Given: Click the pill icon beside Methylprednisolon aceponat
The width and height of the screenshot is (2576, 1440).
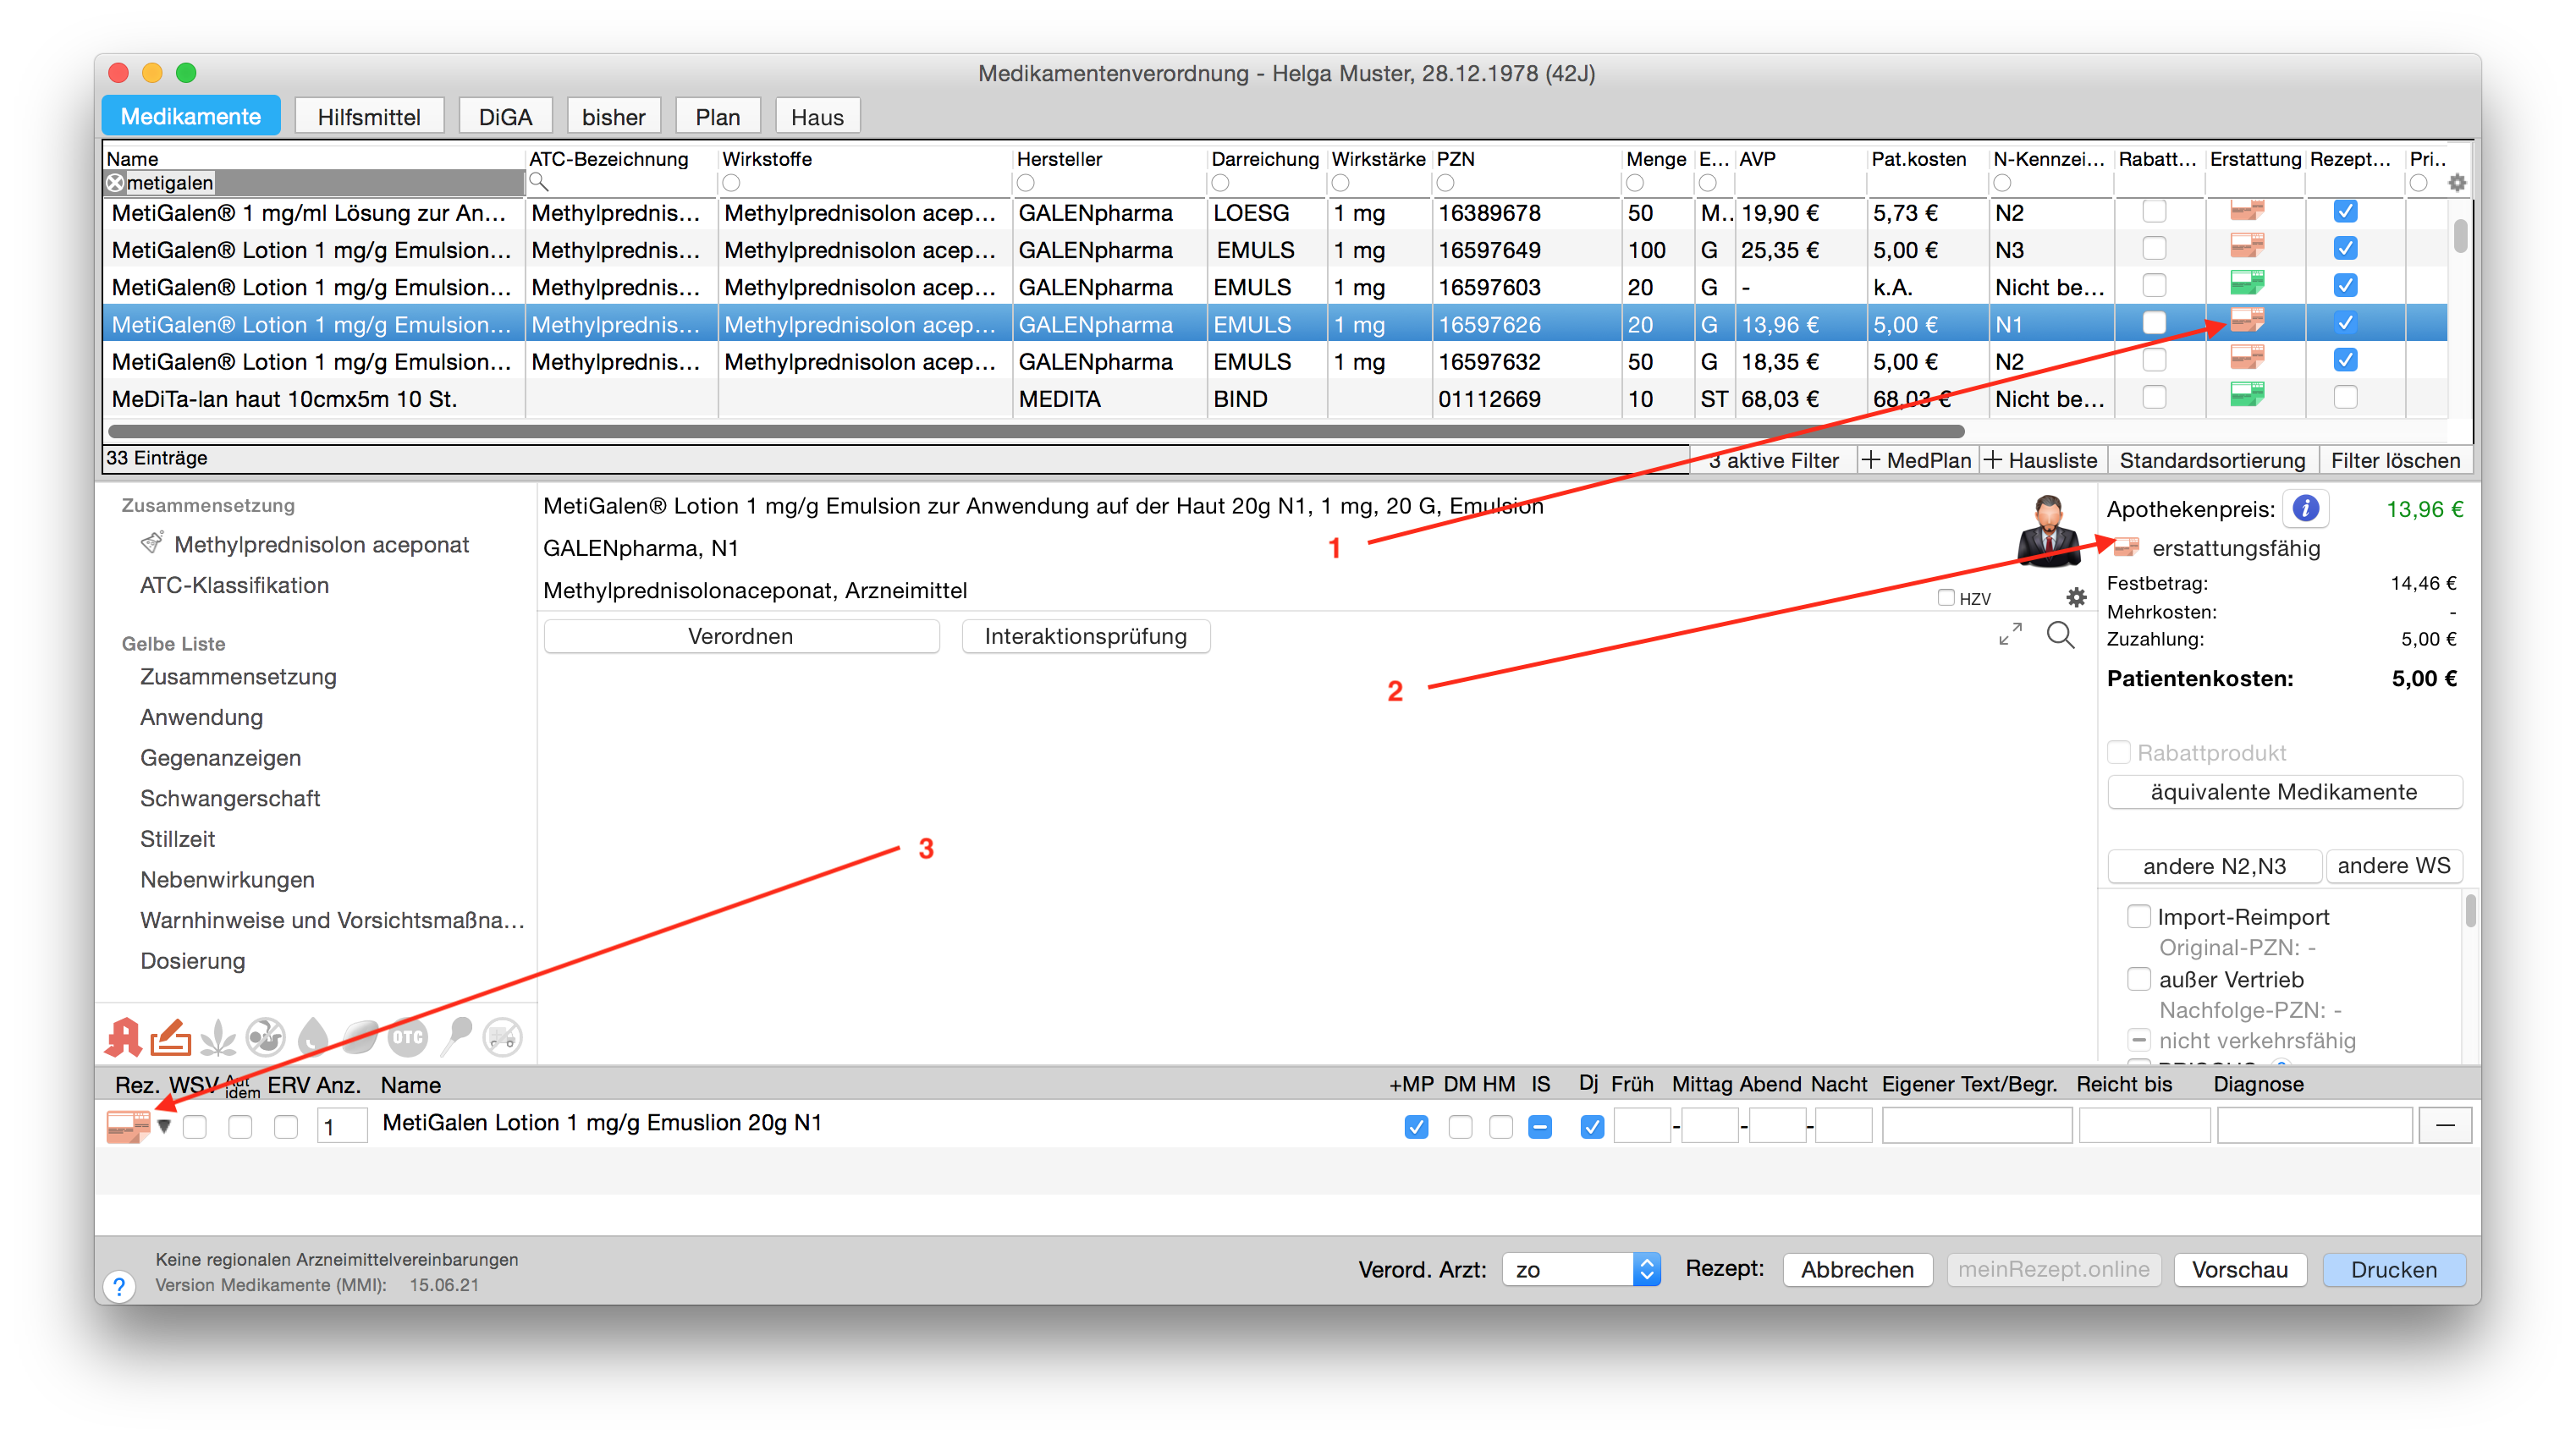Looking at the screenshot, I should point(152,543).
